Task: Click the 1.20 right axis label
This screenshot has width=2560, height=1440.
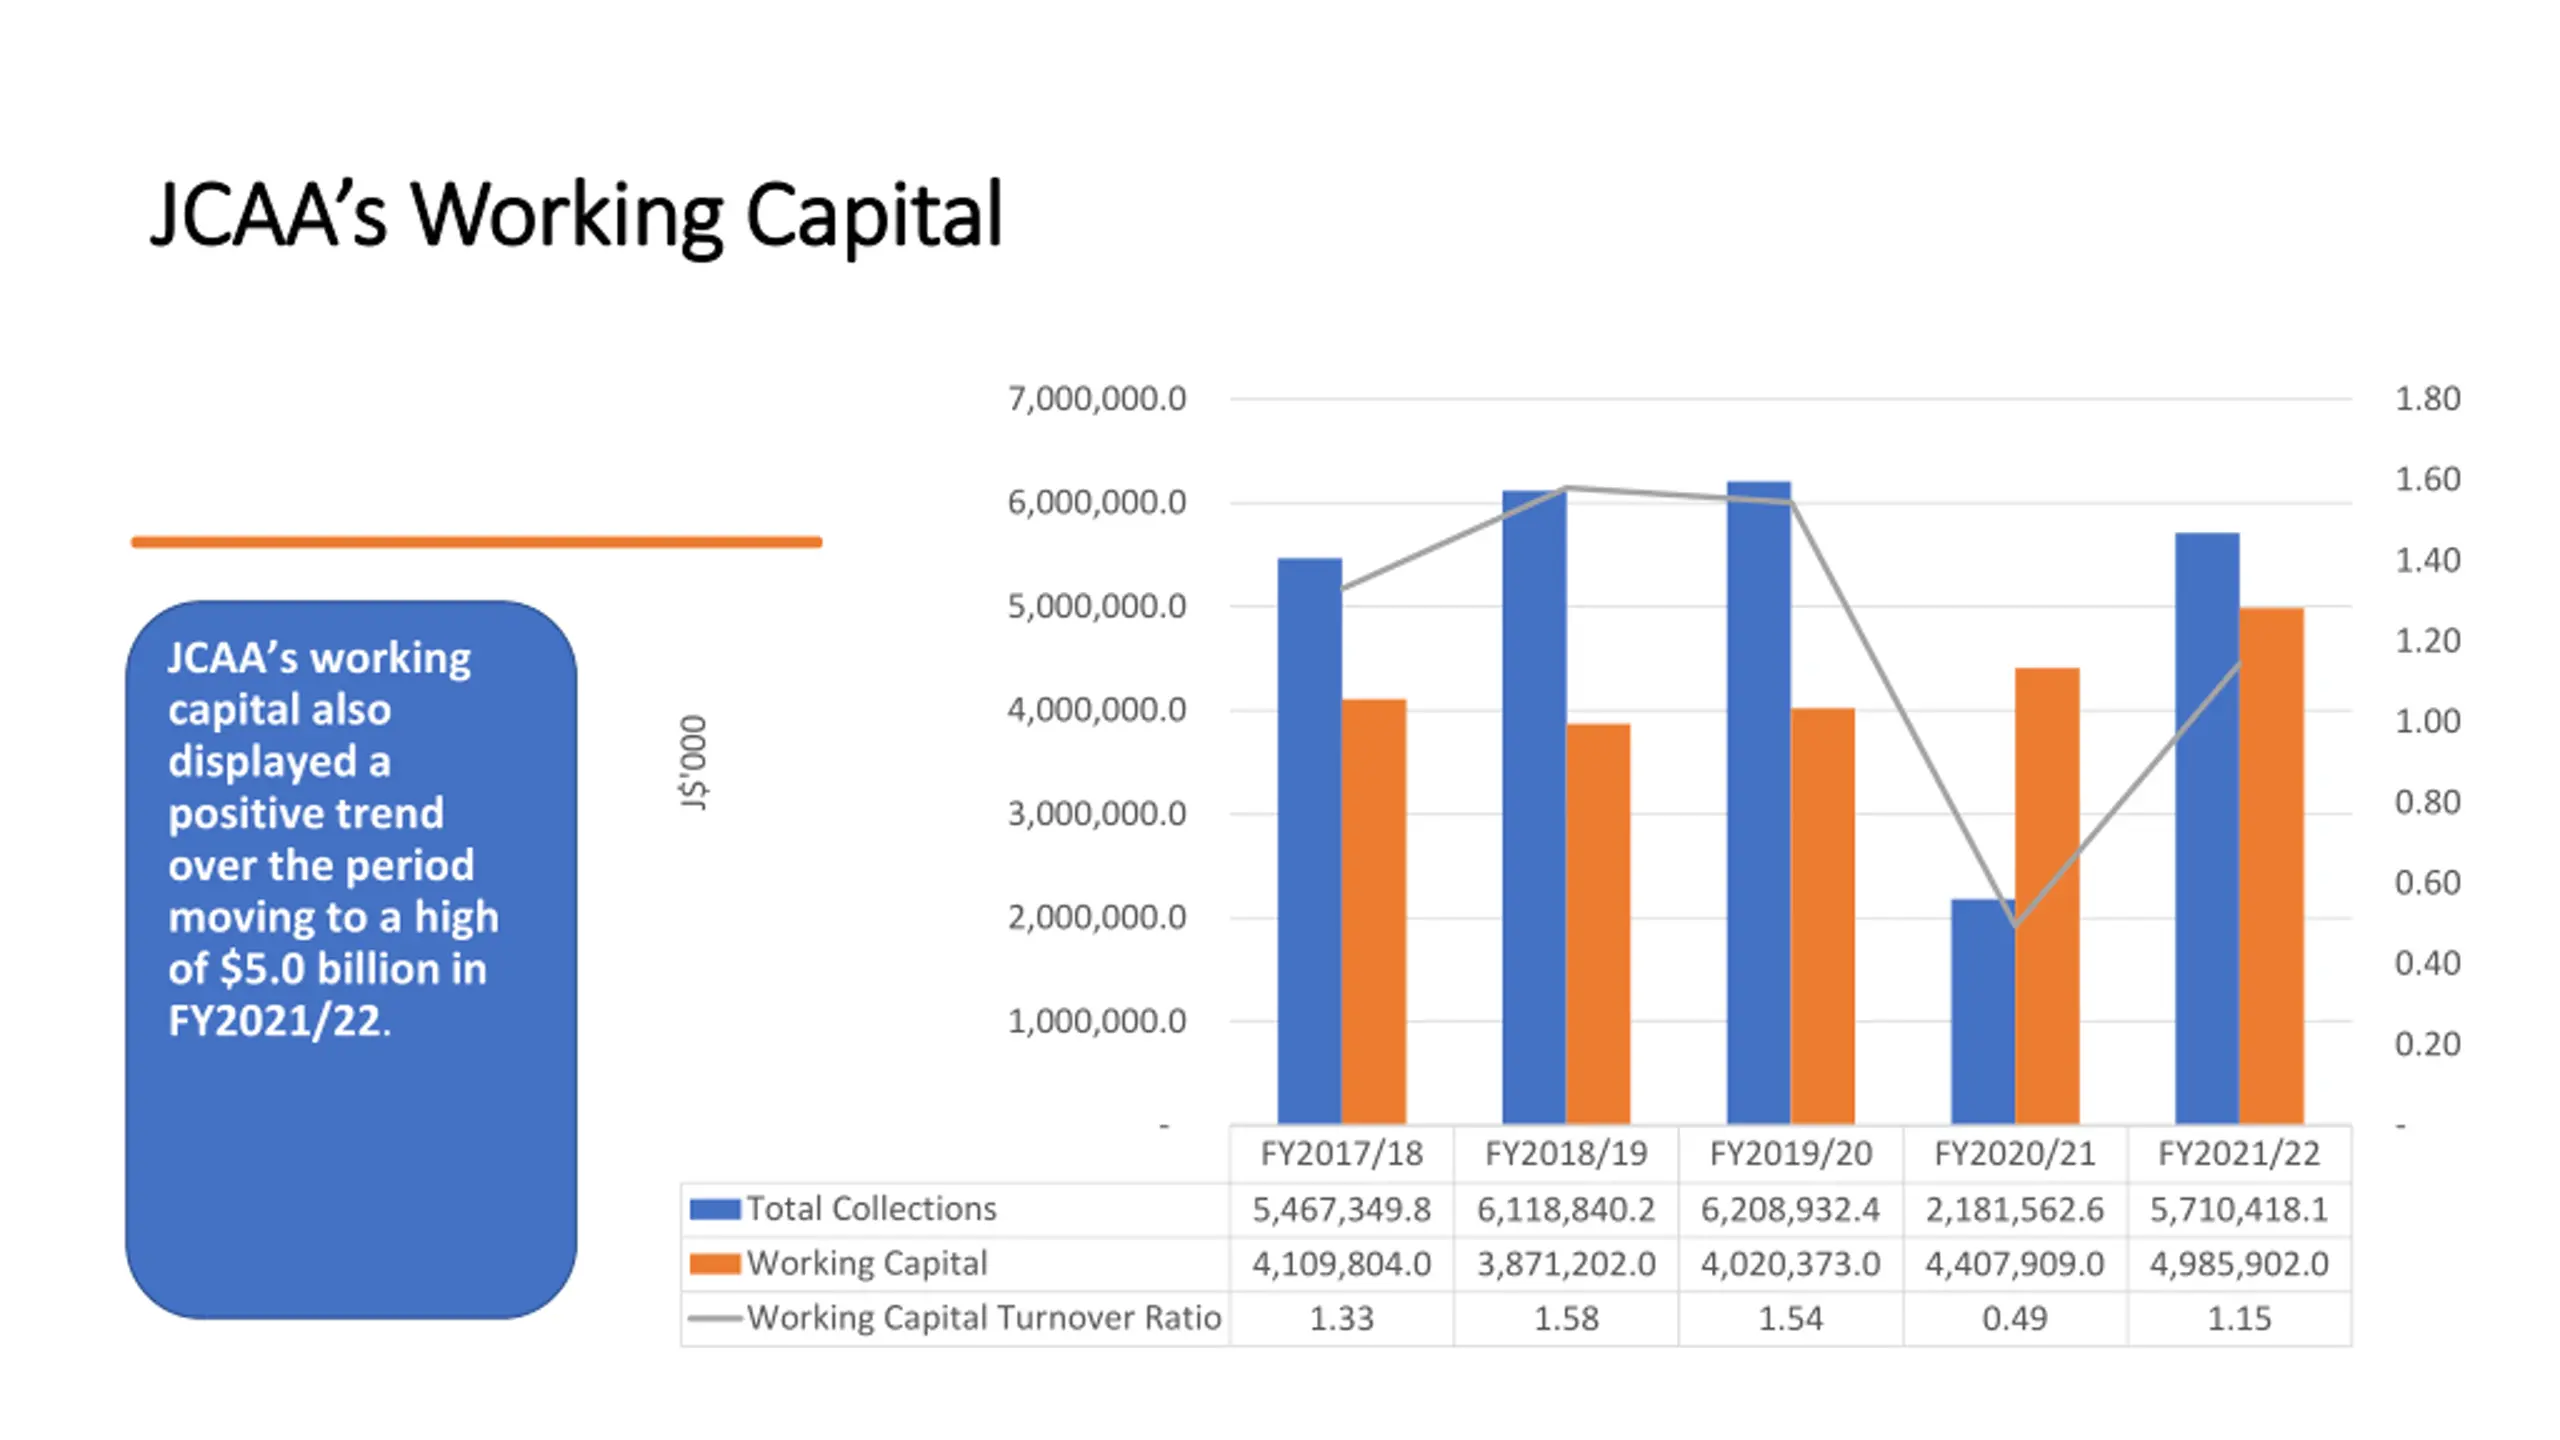Action: [2427, 641]
